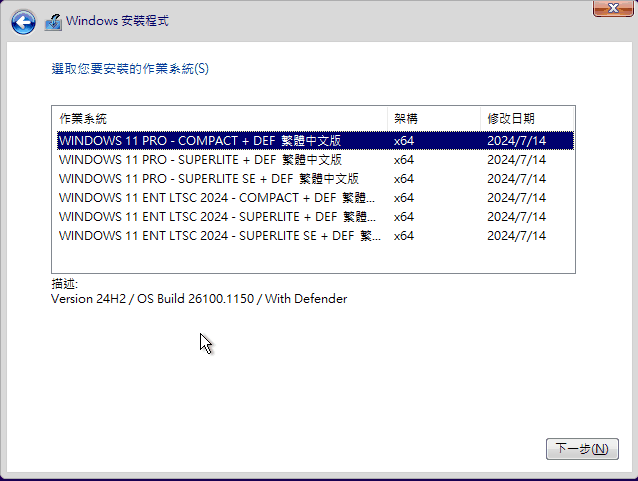Click the Version 24H2 description text

(x=199, y=299)
